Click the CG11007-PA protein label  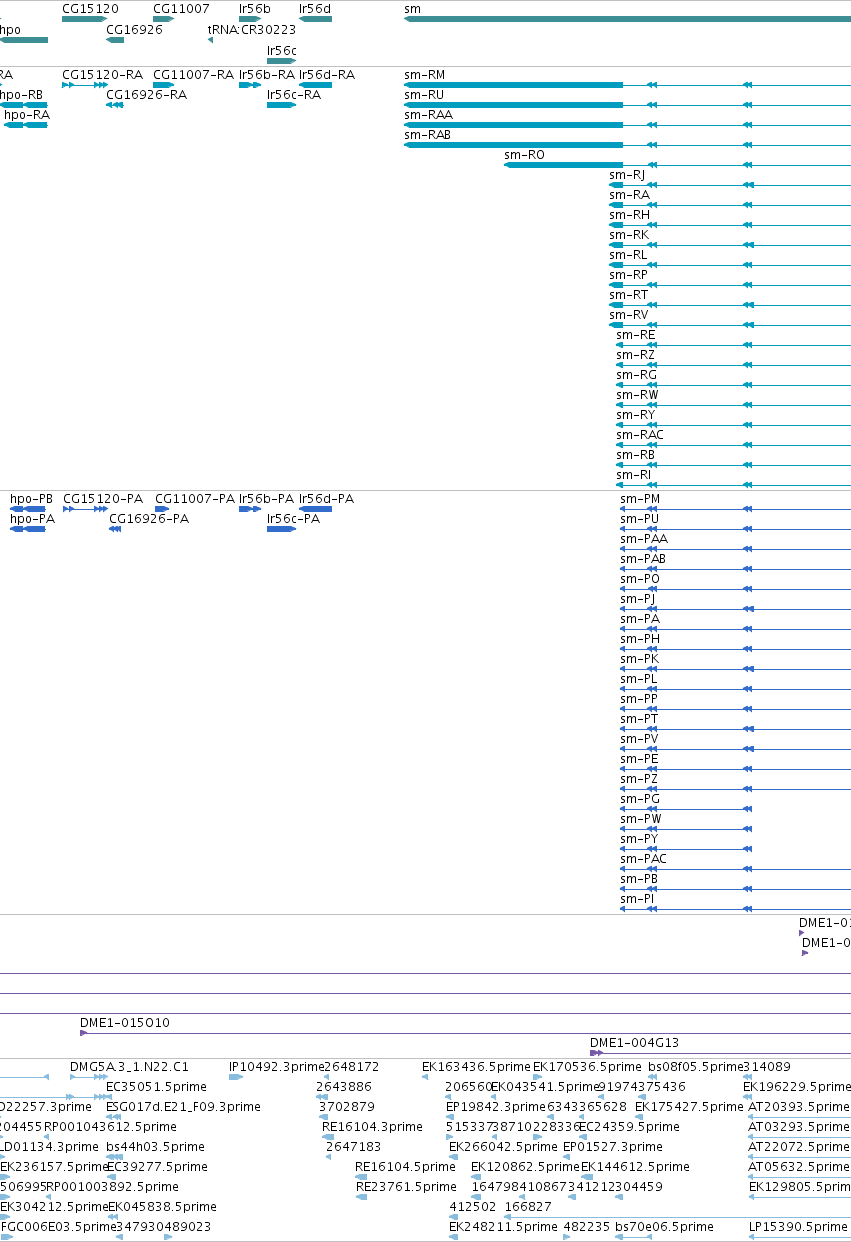coord(195,499)
